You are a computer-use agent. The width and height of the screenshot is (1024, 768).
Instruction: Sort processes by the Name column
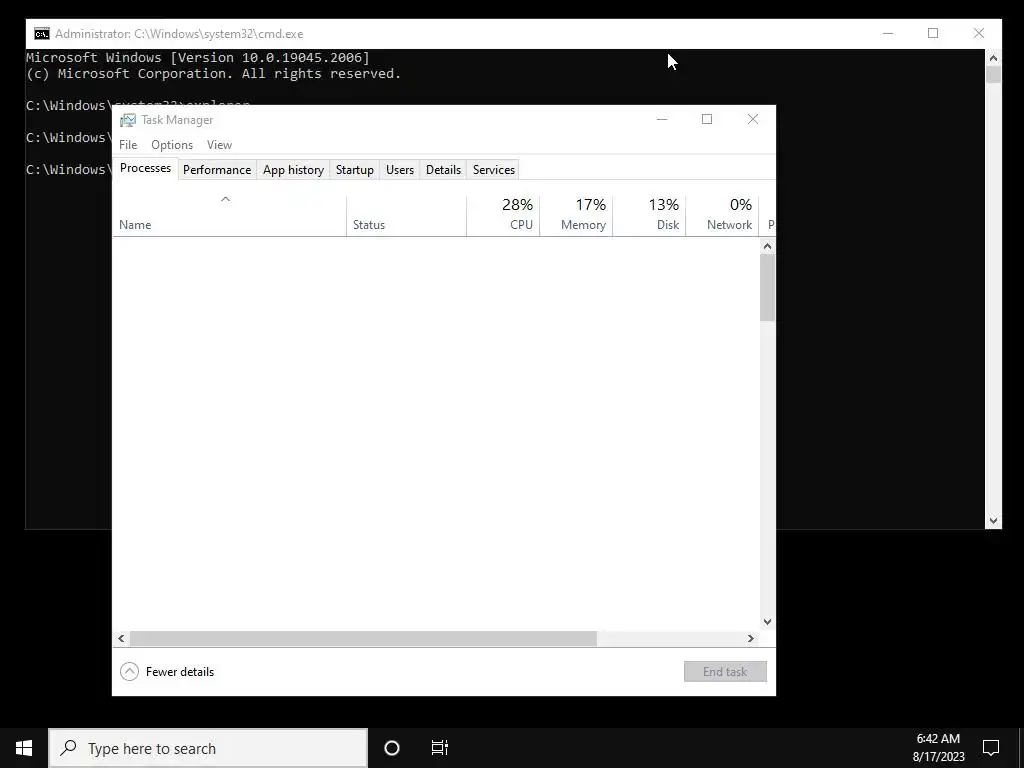click(229, 216)
